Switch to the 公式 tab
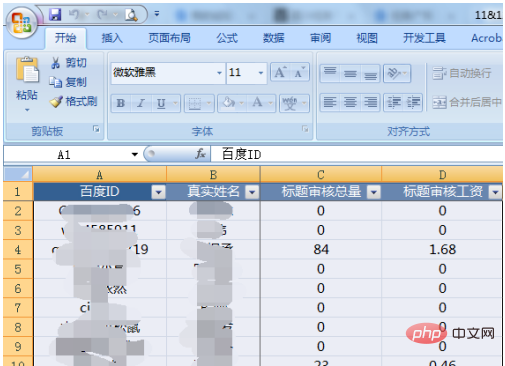 [x=227, y=38]
